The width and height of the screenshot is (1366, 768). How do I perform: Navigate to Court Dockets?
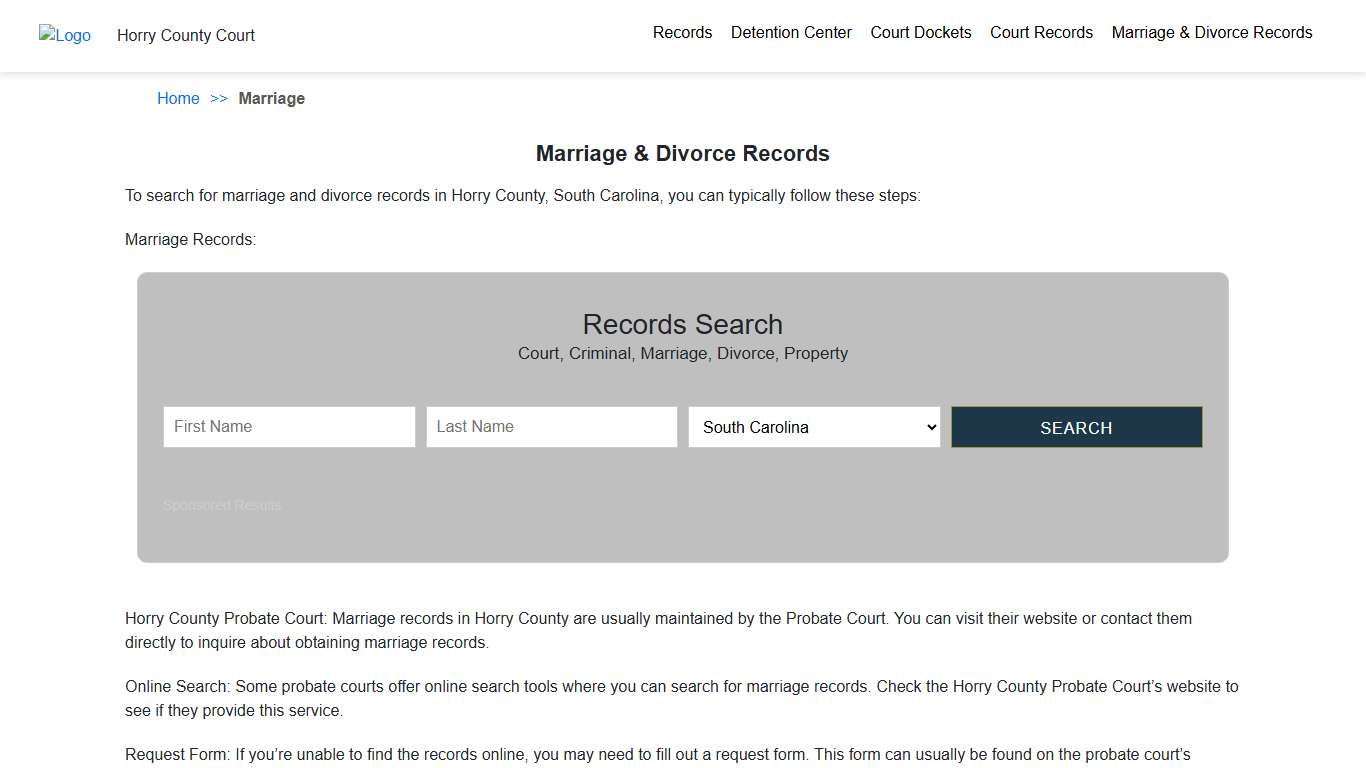coord(920,32)
